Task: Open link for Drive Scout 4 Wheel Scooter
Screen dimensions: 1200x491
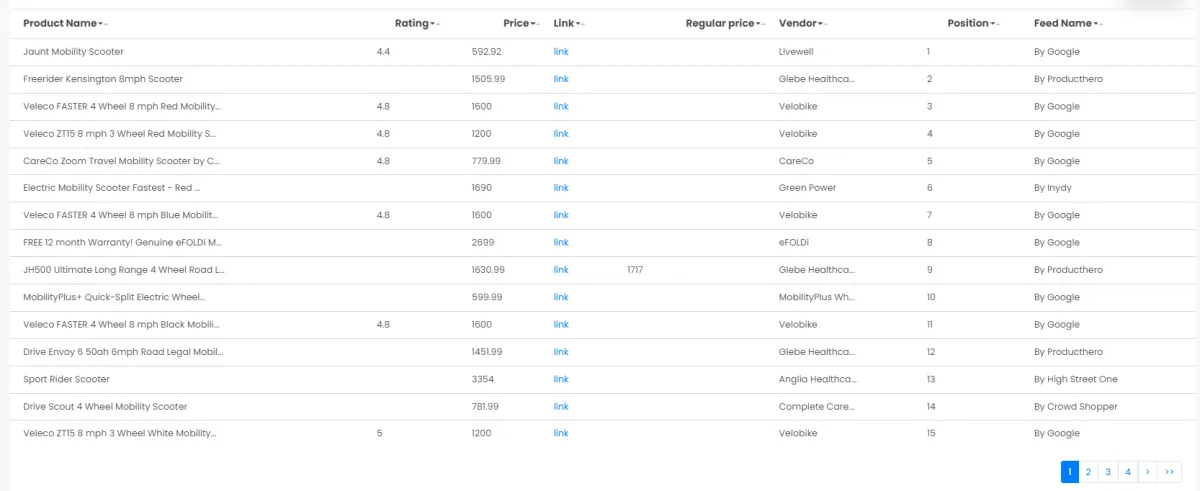Action: point(561,407)
